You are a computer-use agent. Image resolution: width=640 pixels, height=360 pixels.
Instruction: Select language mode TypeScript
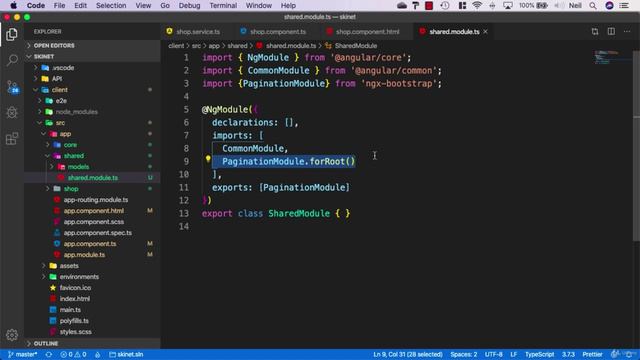(539, 354)
